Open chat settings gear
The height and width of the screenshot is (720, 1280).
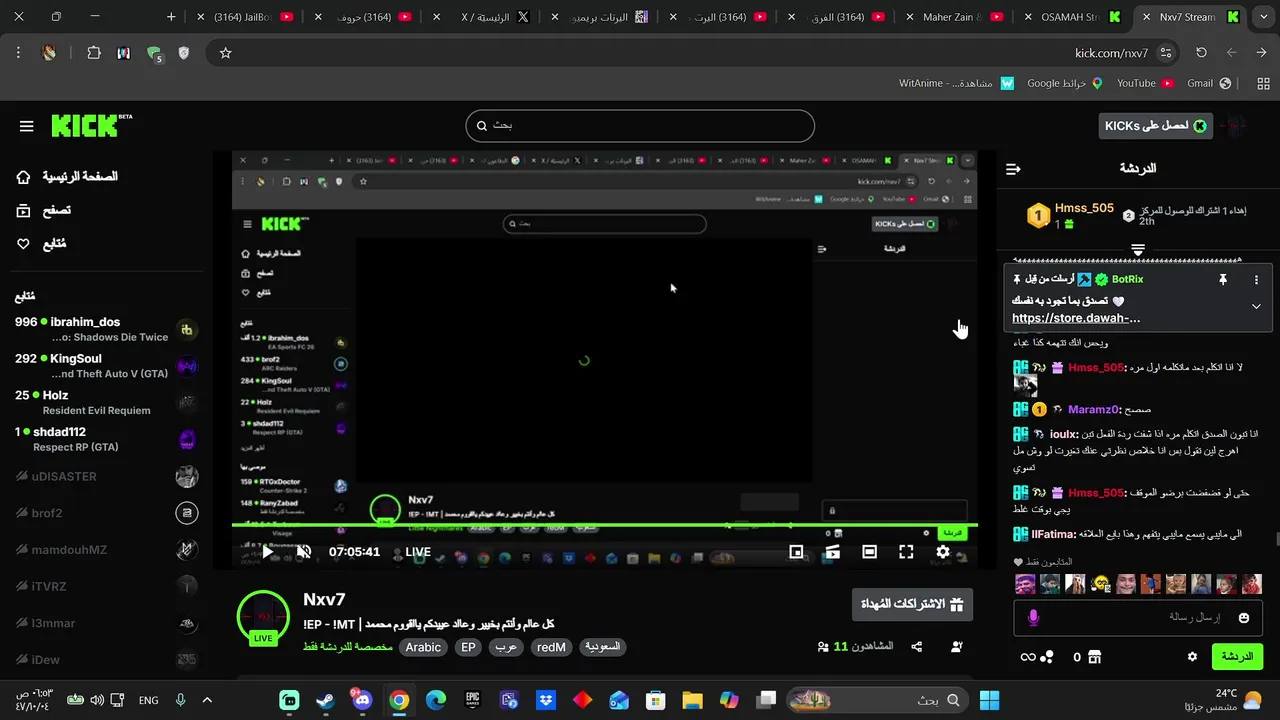1192,657
